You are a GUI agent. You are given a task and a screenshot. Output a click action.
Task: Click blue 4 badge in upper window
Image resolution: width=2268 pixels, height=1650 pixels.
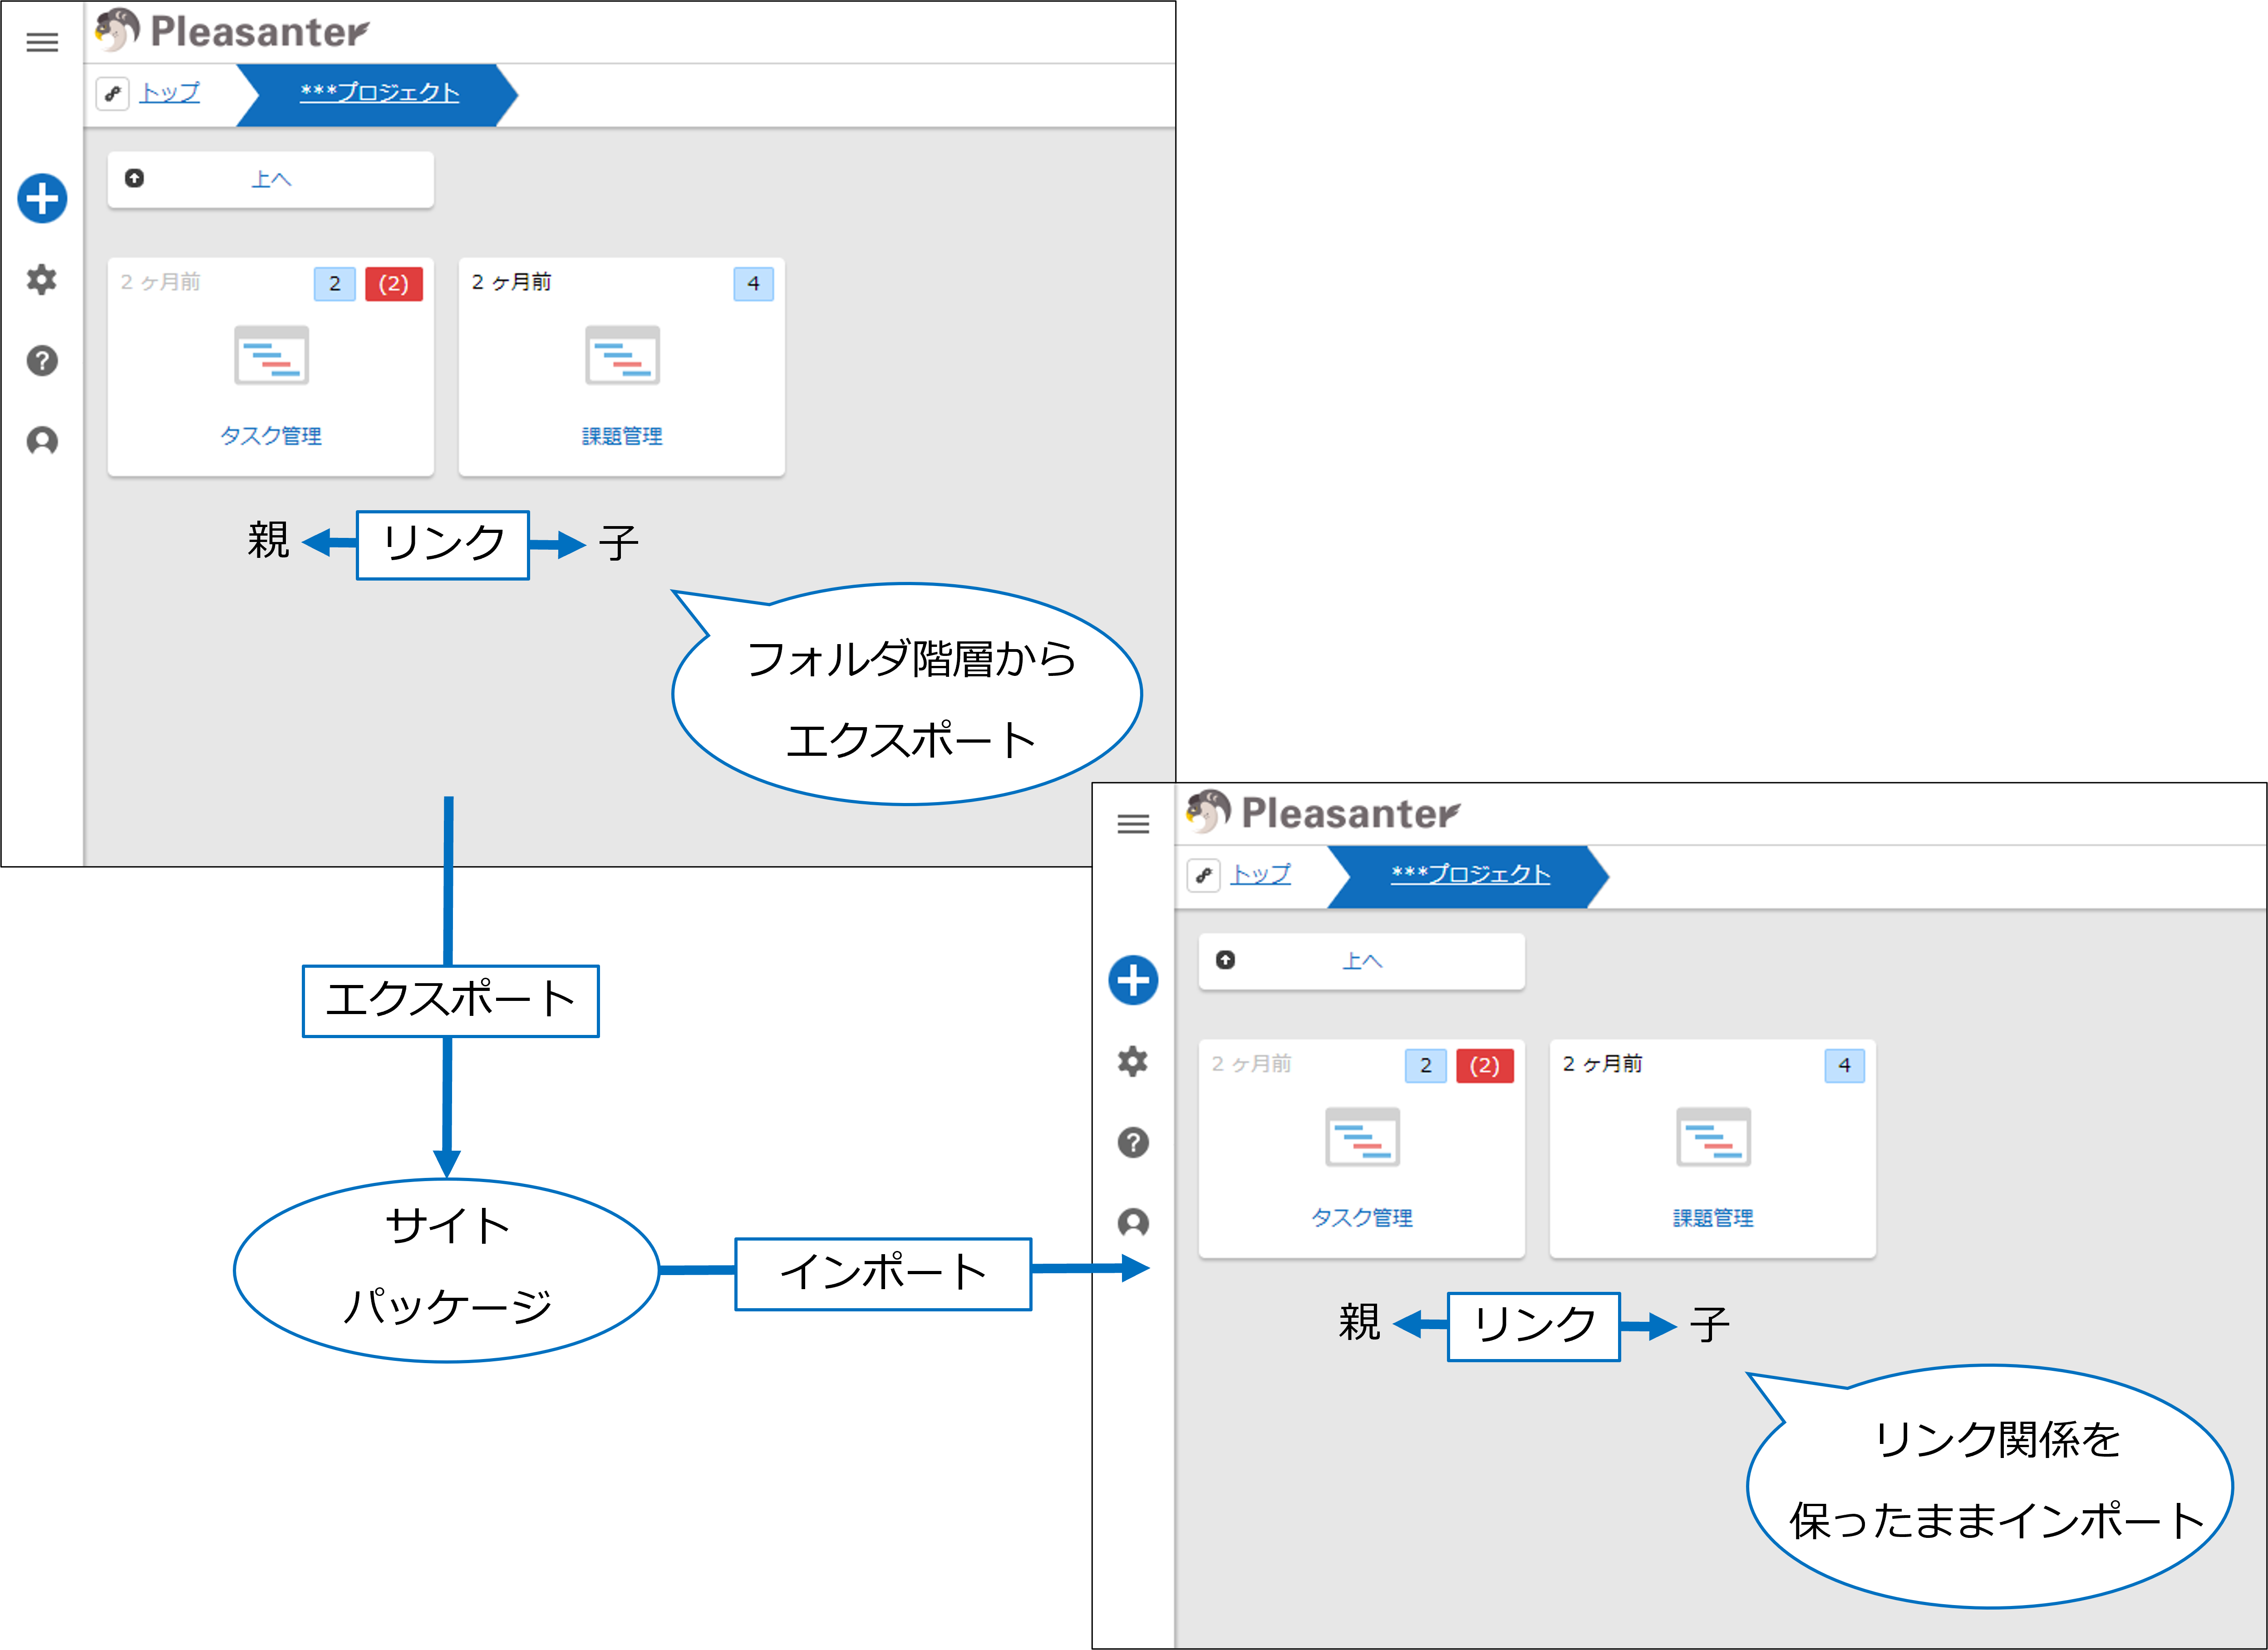coord(753,284)
